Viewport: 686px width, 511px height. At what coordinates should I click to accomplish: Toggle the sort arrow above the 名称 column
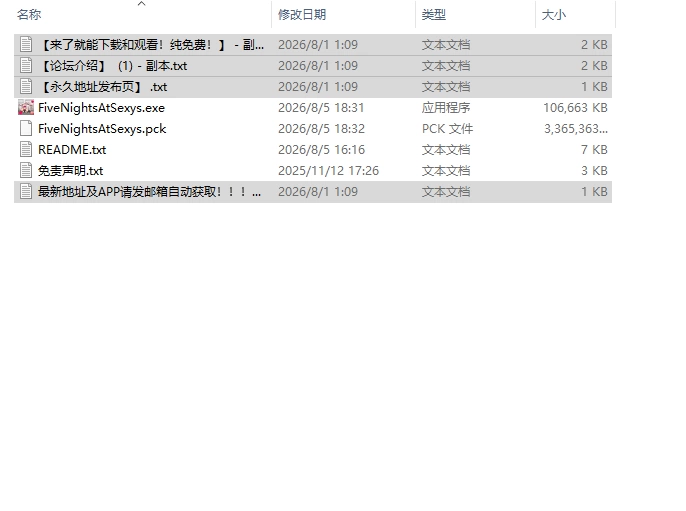point(141,4)
